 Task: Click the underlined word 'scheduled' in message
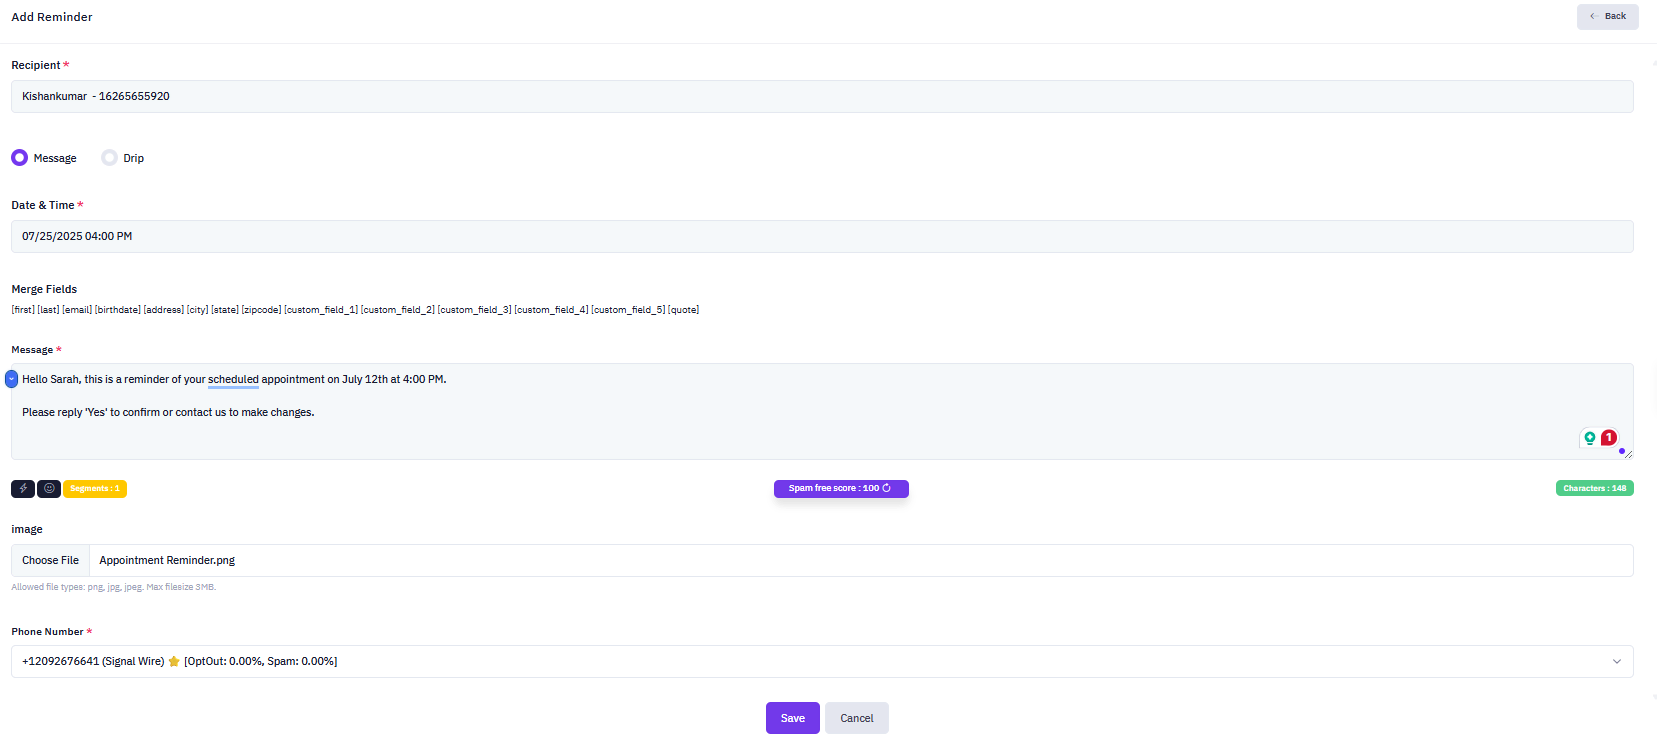(233, 380)
